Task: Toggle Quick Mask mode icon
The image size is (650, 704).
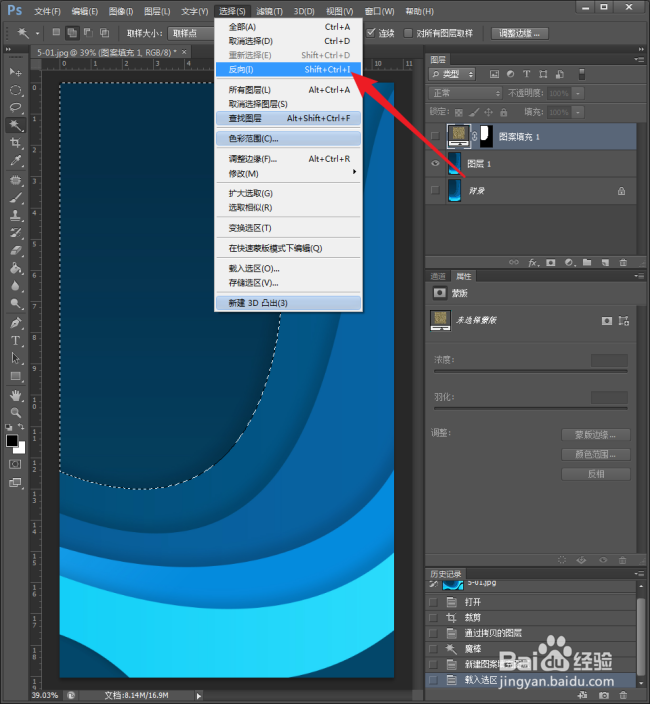Action: [15, 464]
